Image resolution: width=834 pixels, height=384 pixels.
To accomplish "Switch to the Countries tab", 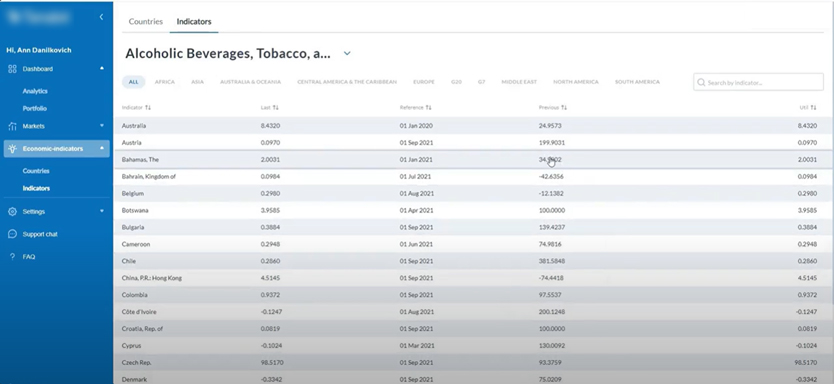I will 146,22.
